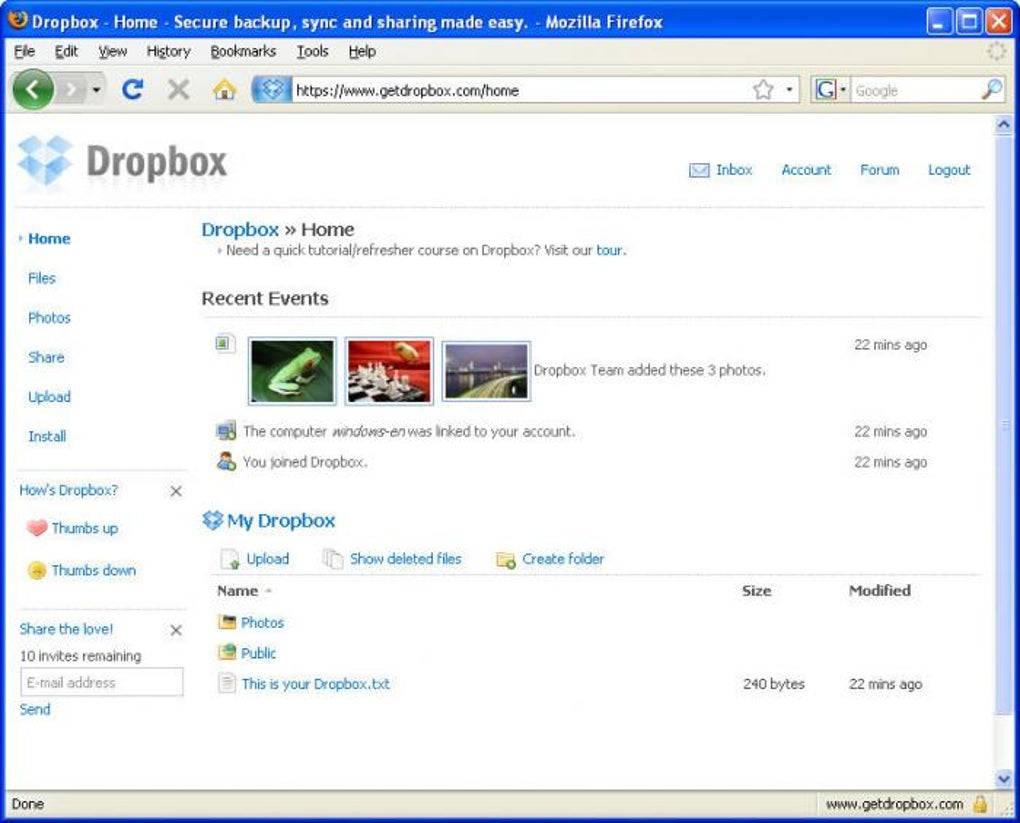The height and width of the screenshot is (823, 1020).
Task: Open the Tools menu
Action: (312, 51)
